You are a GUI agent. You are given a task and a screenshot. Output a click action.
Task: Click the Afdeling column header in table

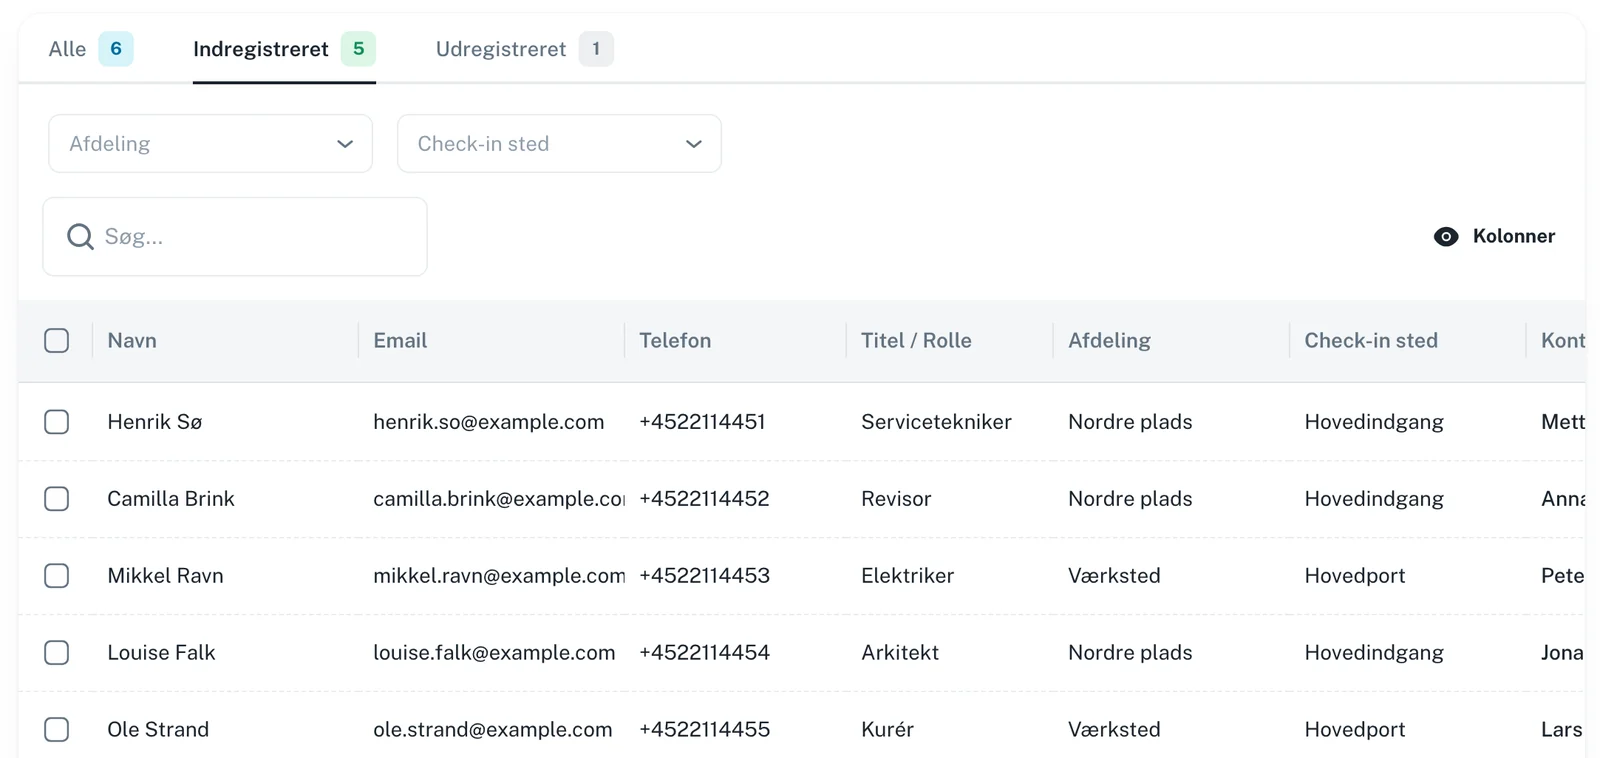click(x=1109, y=341)
